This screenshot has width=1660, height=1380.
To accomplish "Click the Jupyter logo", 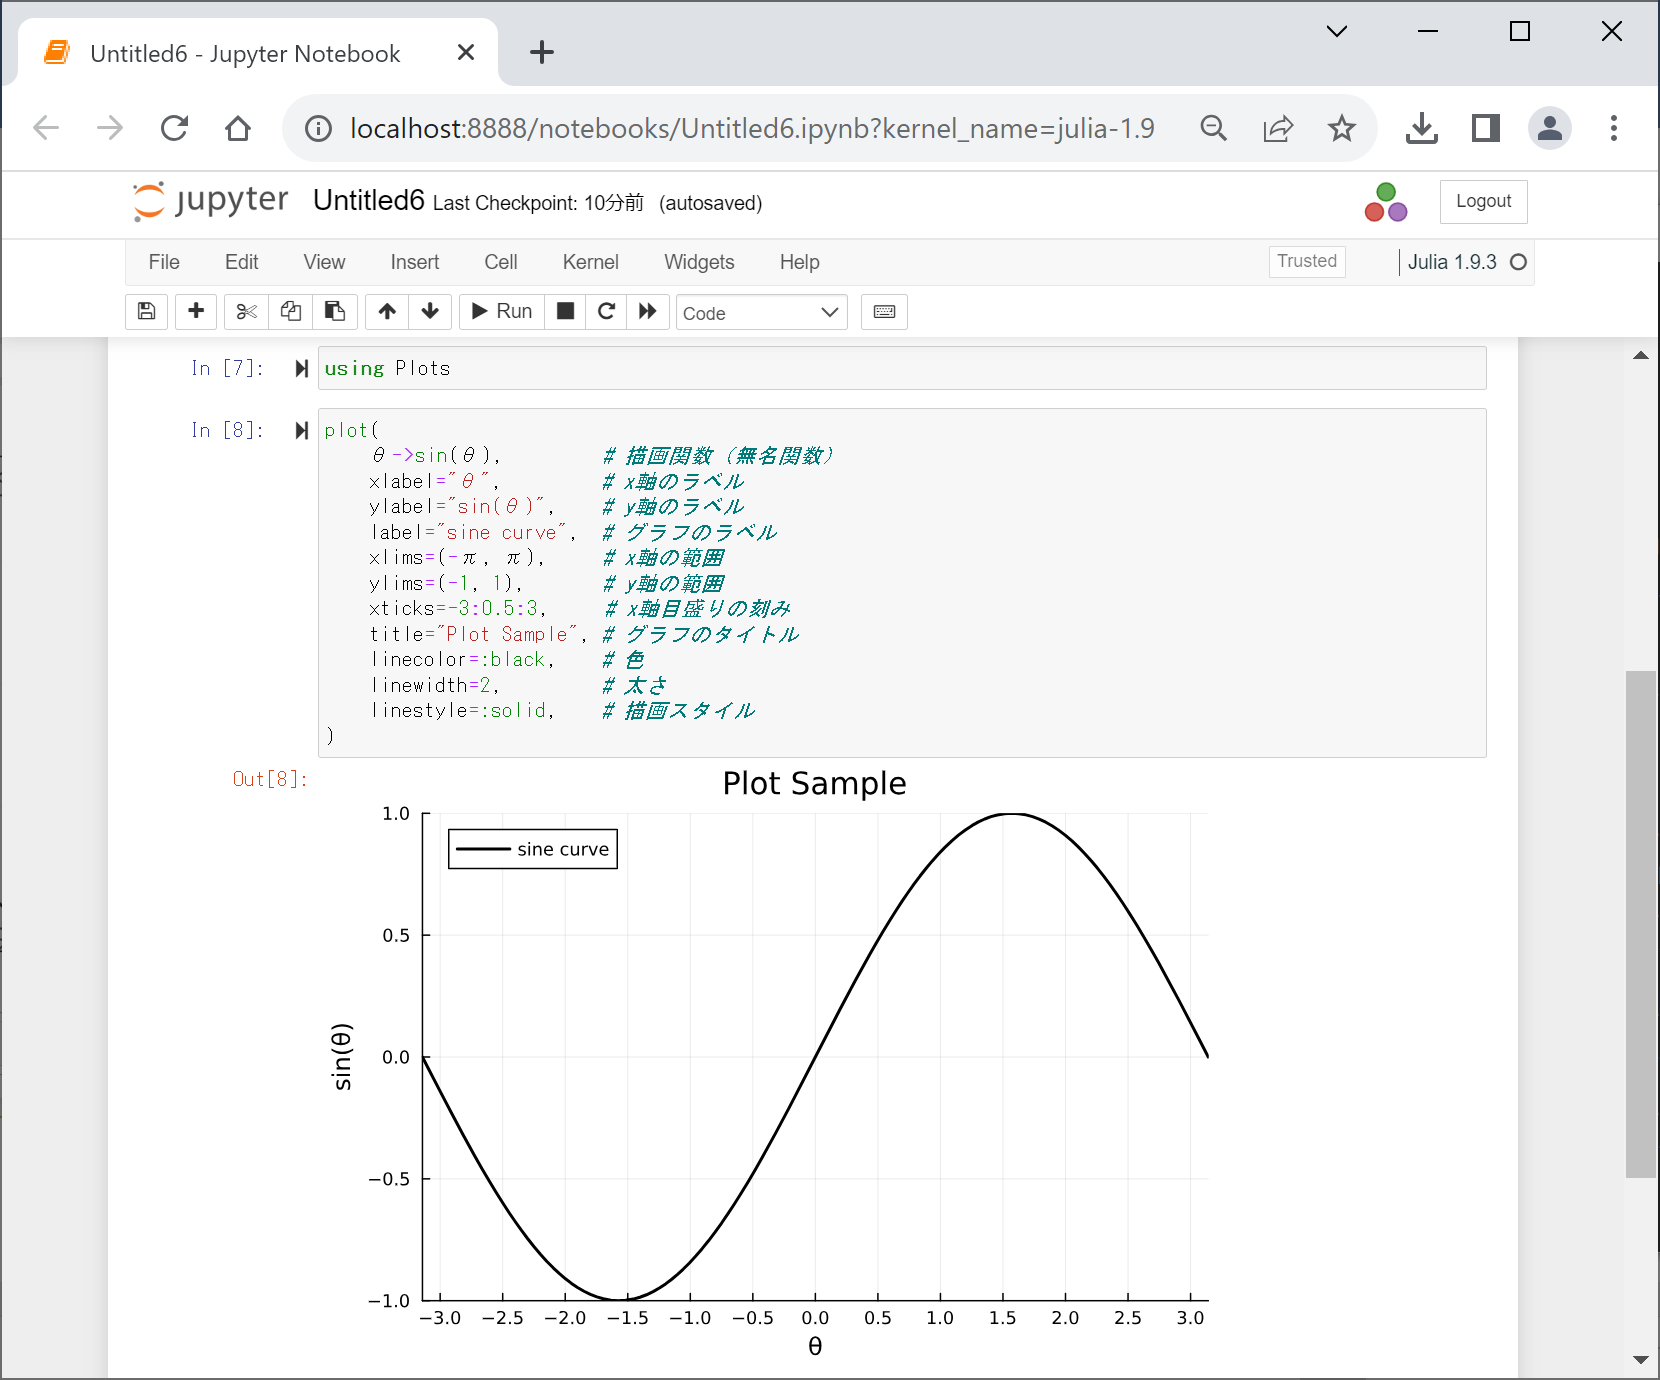I will pyautogui.click(x=210, y=200).
